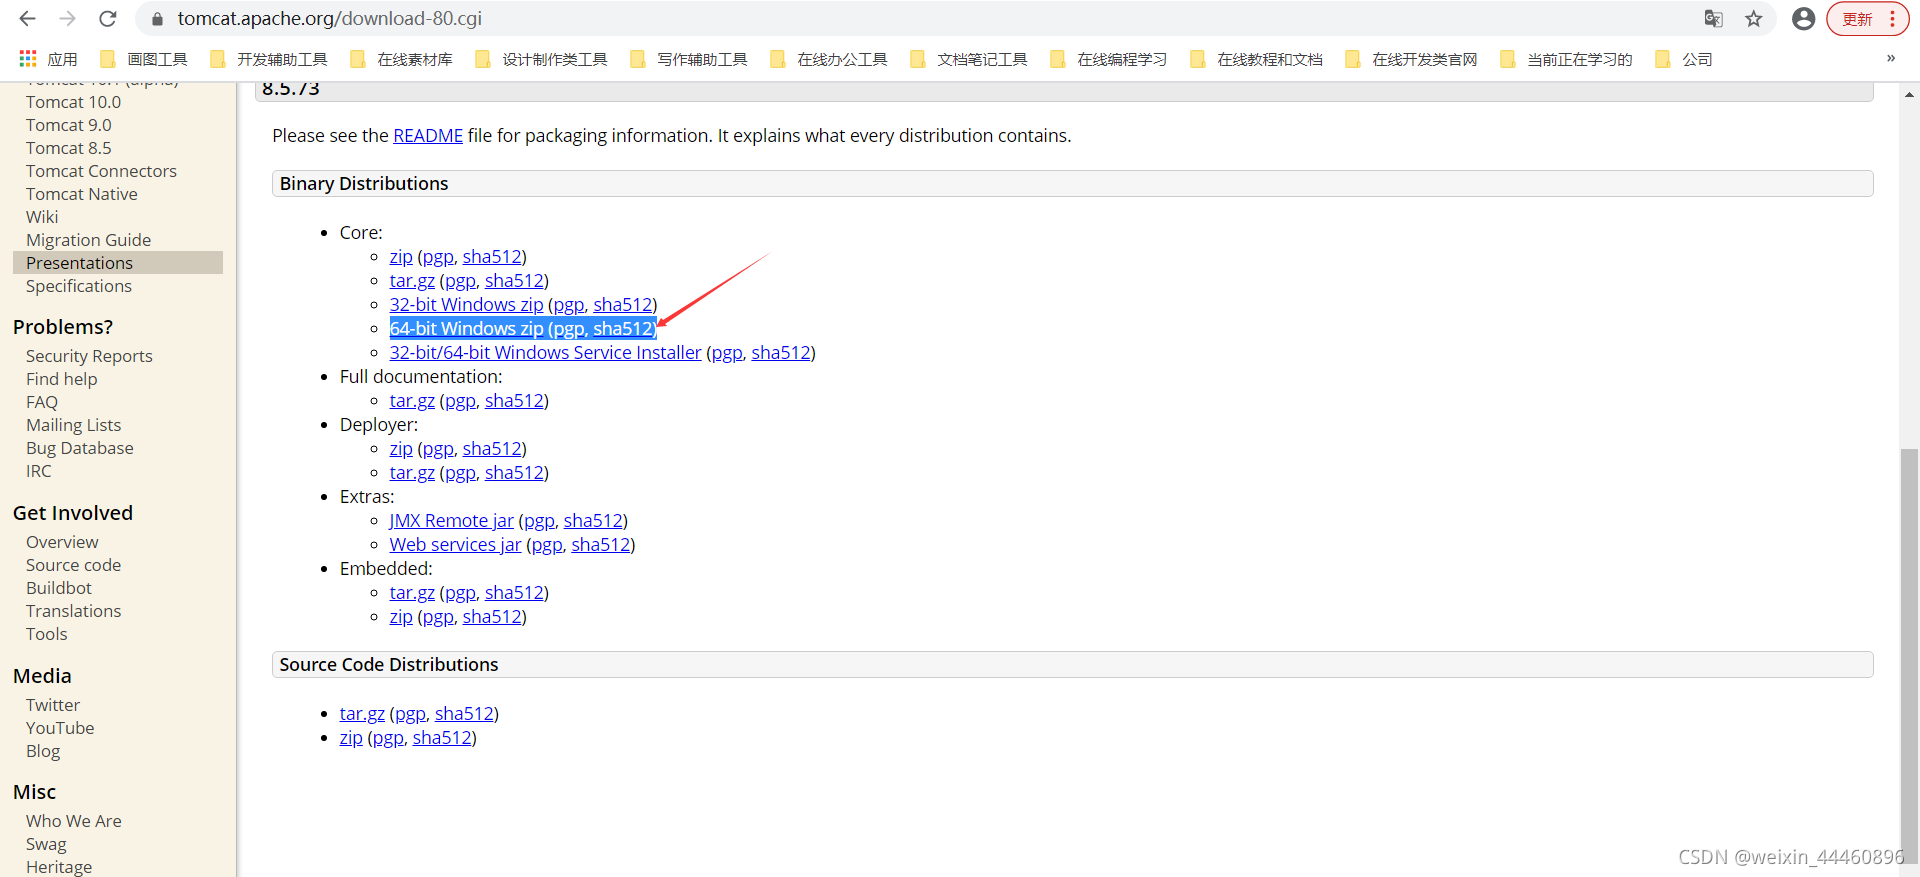The width and height of the screenshot is (1920, 877).
Task: Go to Tomcat Native sidebar link
Action: pyautogui.click(x=82, y=194)
